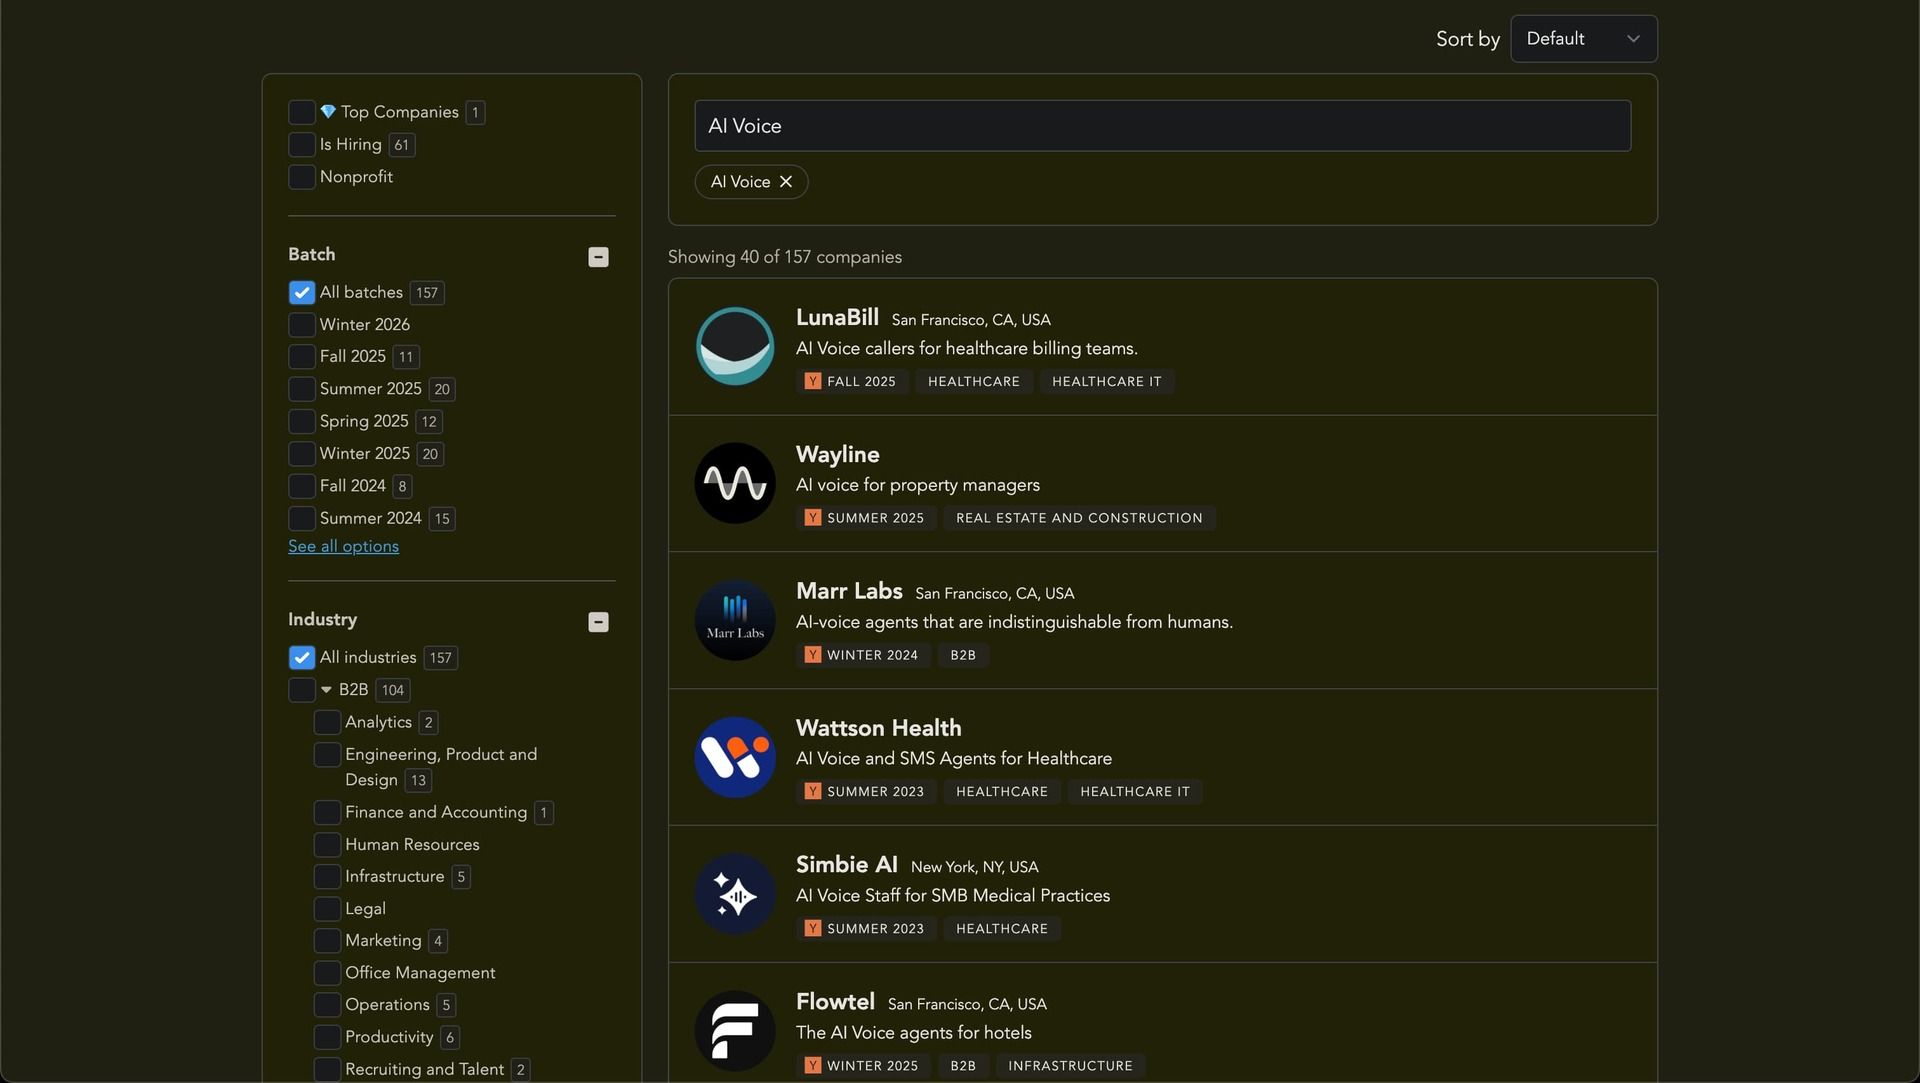
Task: Remove the AI Voice filter chip
Action: click(x=786, y=182)
